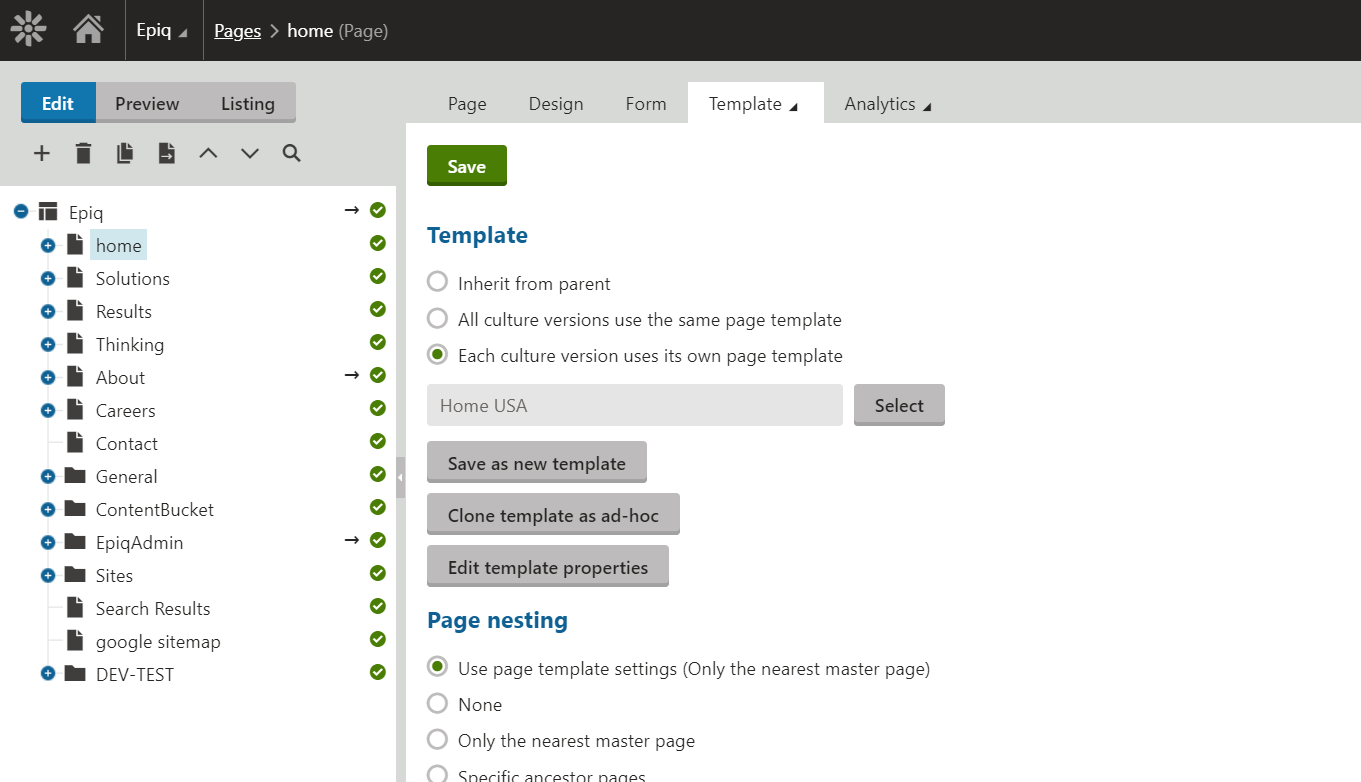Collapse the Epiq root node
Image resolution: width=1361 pixels, height=782 pixels.
pyautogui.click(x=21, y=212)
